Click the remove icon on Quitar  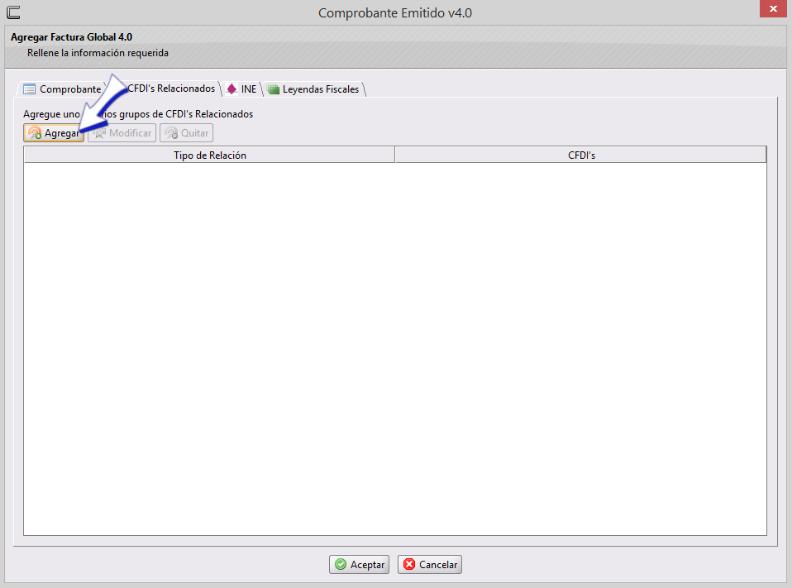172,133
